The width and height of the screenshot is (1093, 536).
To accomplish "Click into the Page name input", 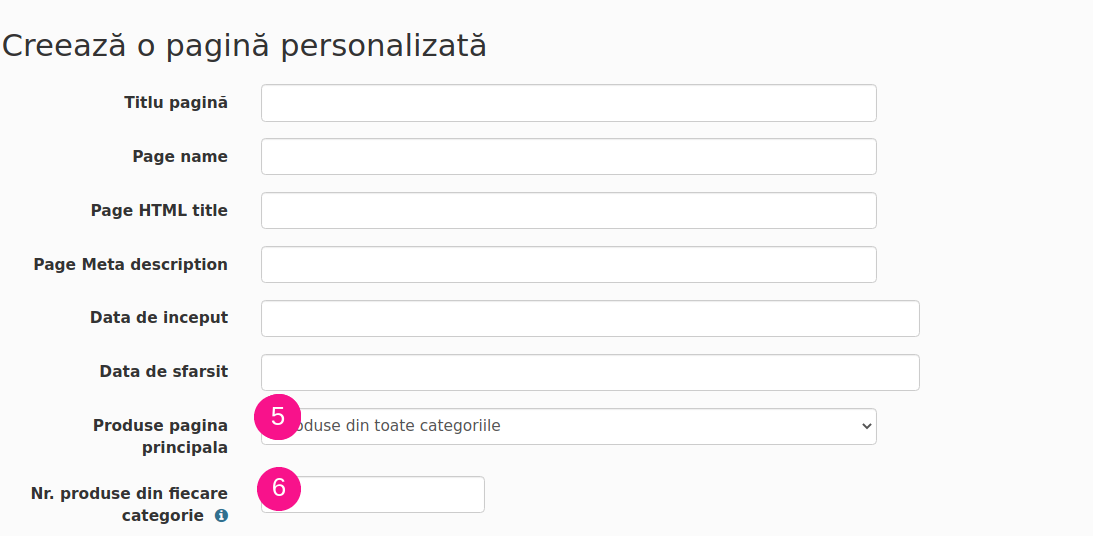I will [569, 157].
